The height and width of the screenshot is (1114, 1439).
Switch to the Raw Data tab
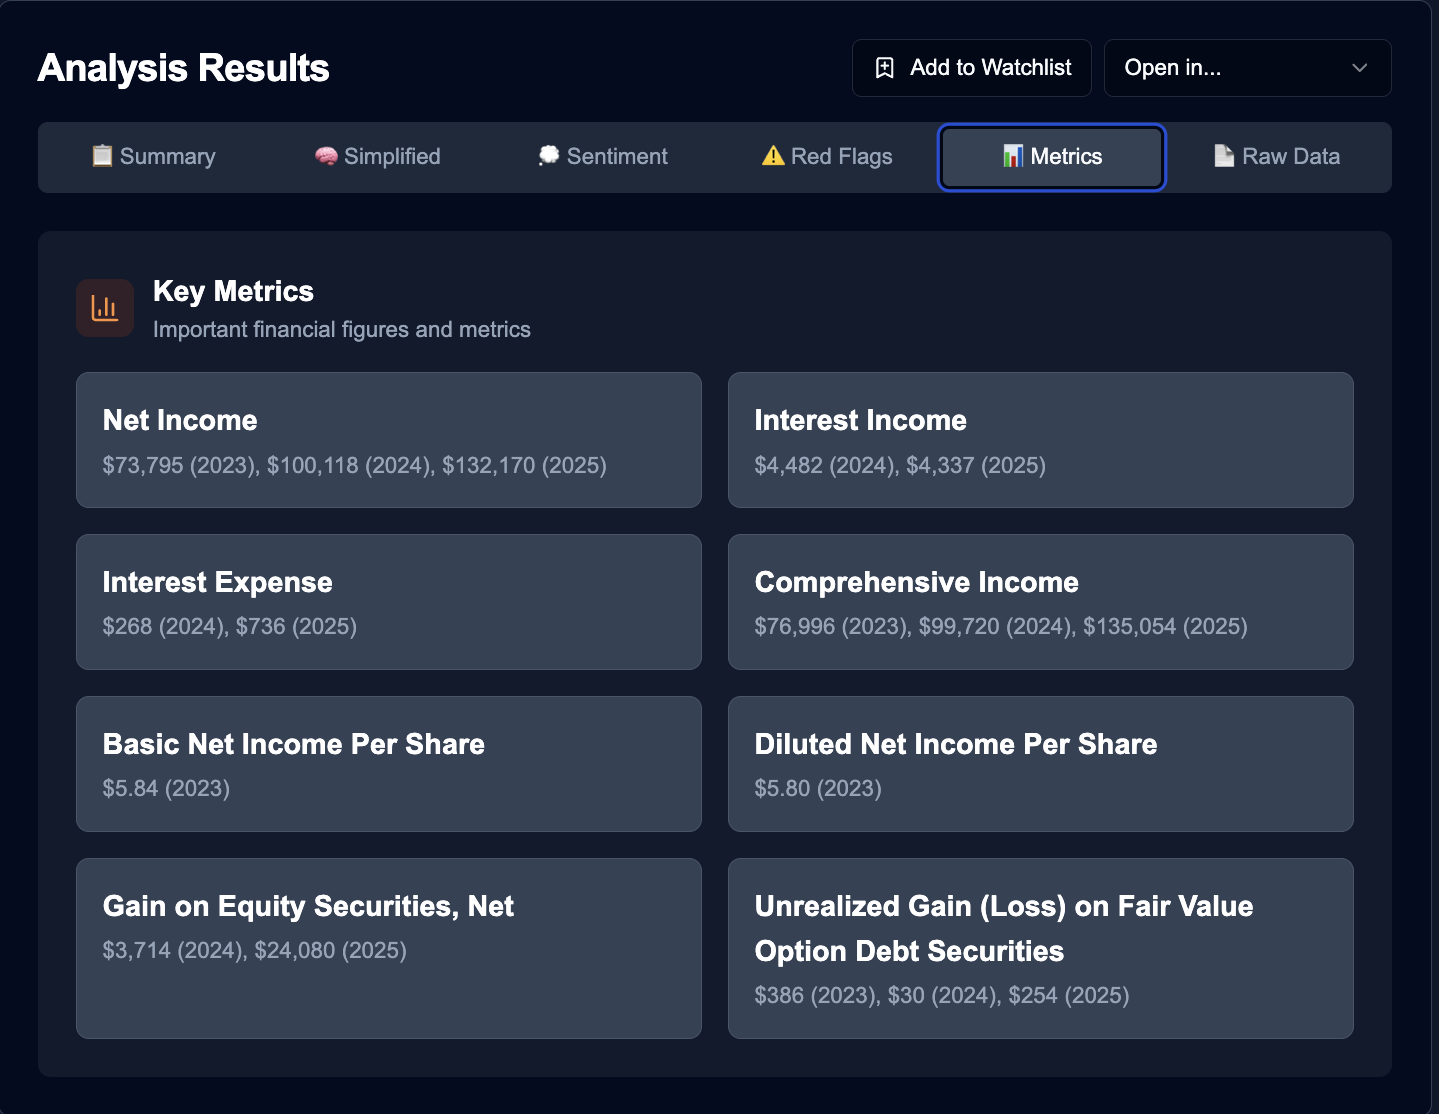[x=1277, y=156]
